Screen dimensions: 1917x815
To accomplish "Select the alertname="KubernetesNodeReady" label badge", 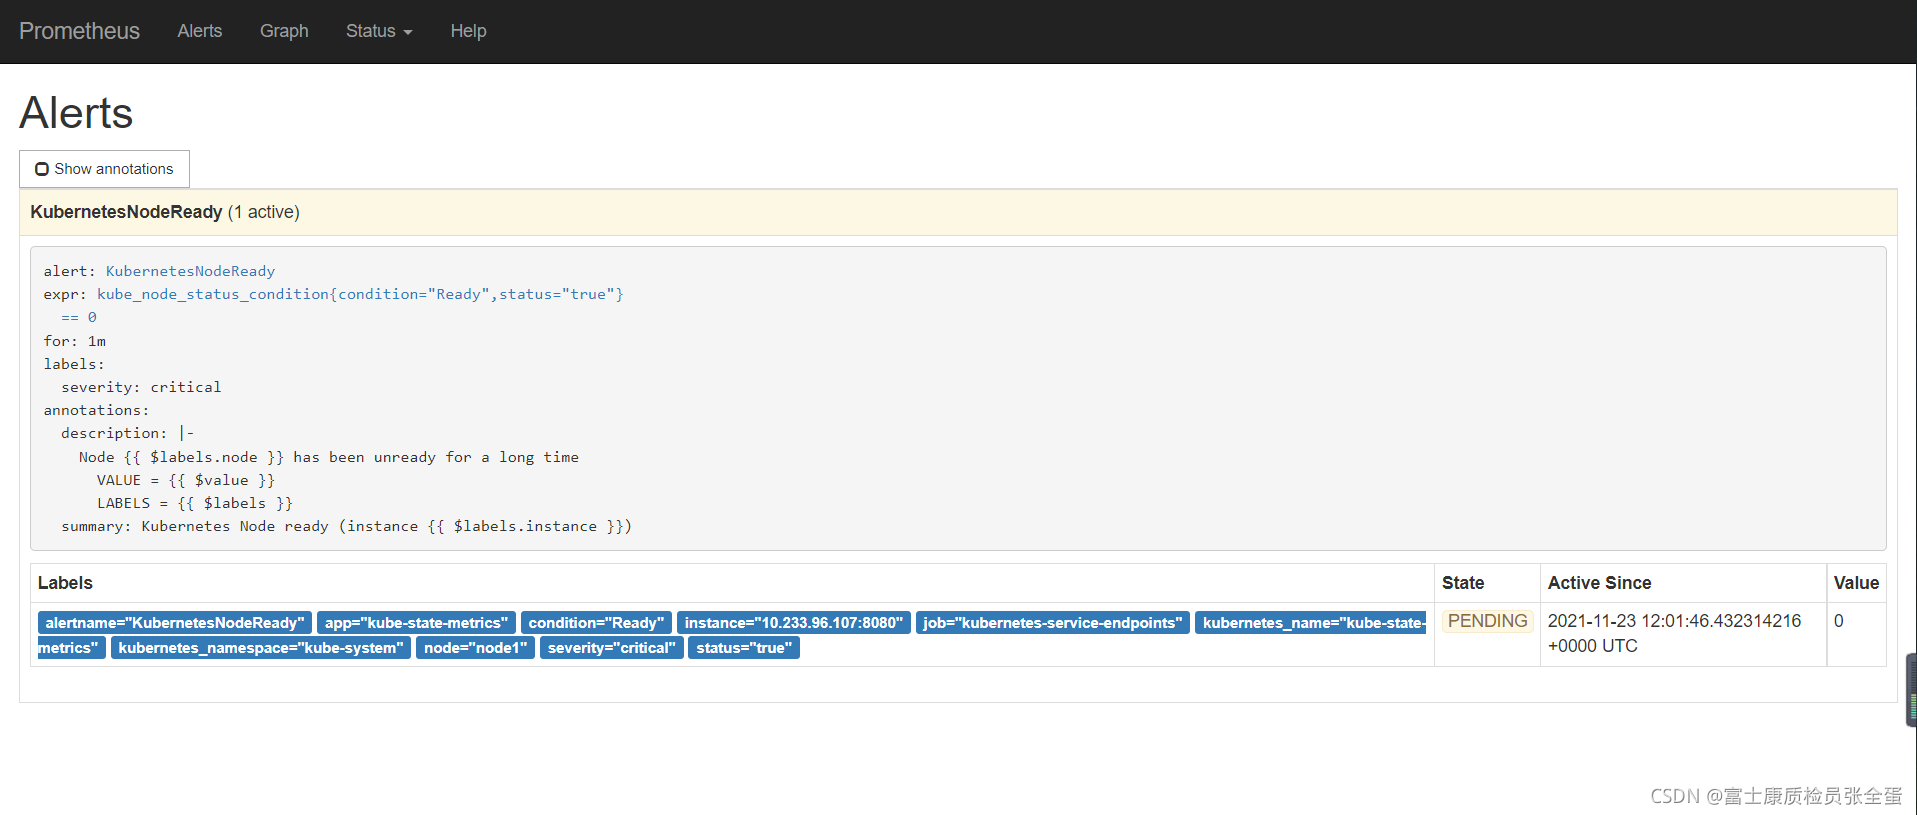I will click(175, 623).
